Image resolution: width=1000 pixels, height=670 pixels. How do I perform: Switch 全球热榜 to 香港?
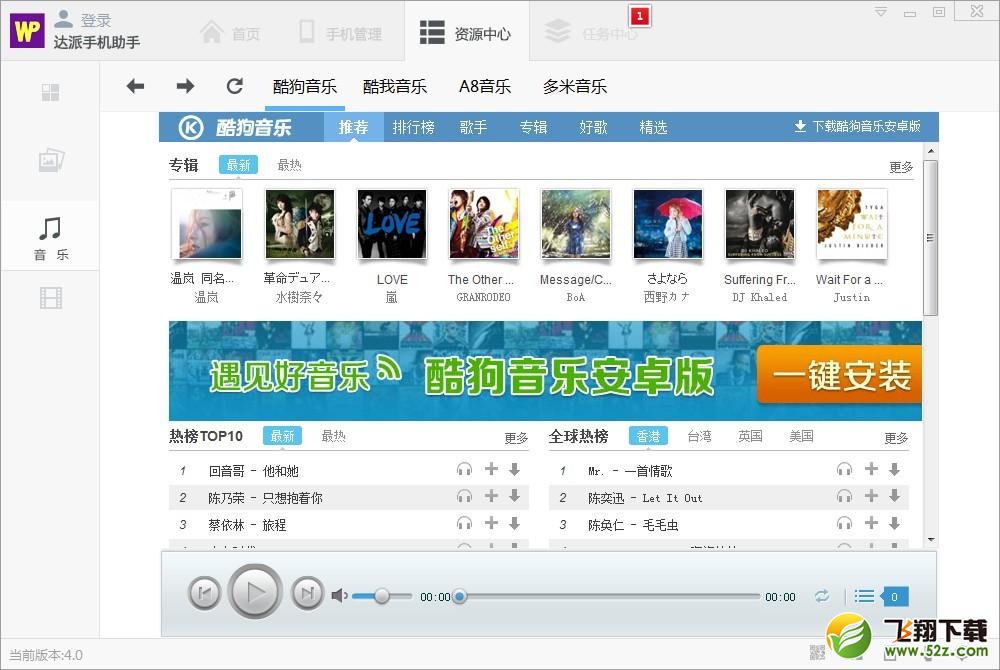pos(649,436)
